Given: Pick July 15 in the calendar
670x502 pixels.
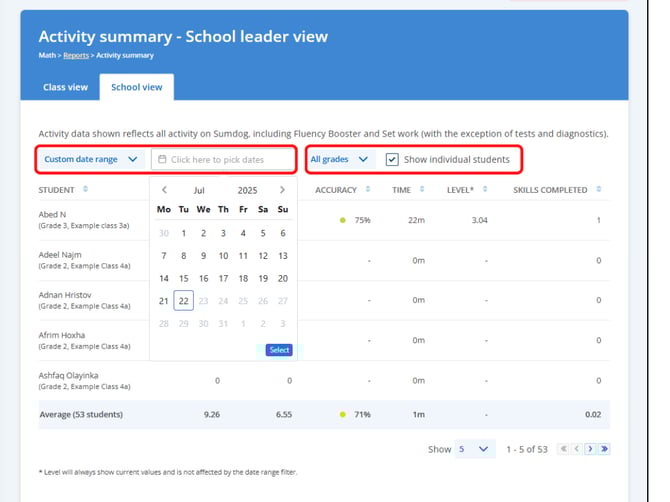Looking at the screenshot, I should (x=184, y=279).
